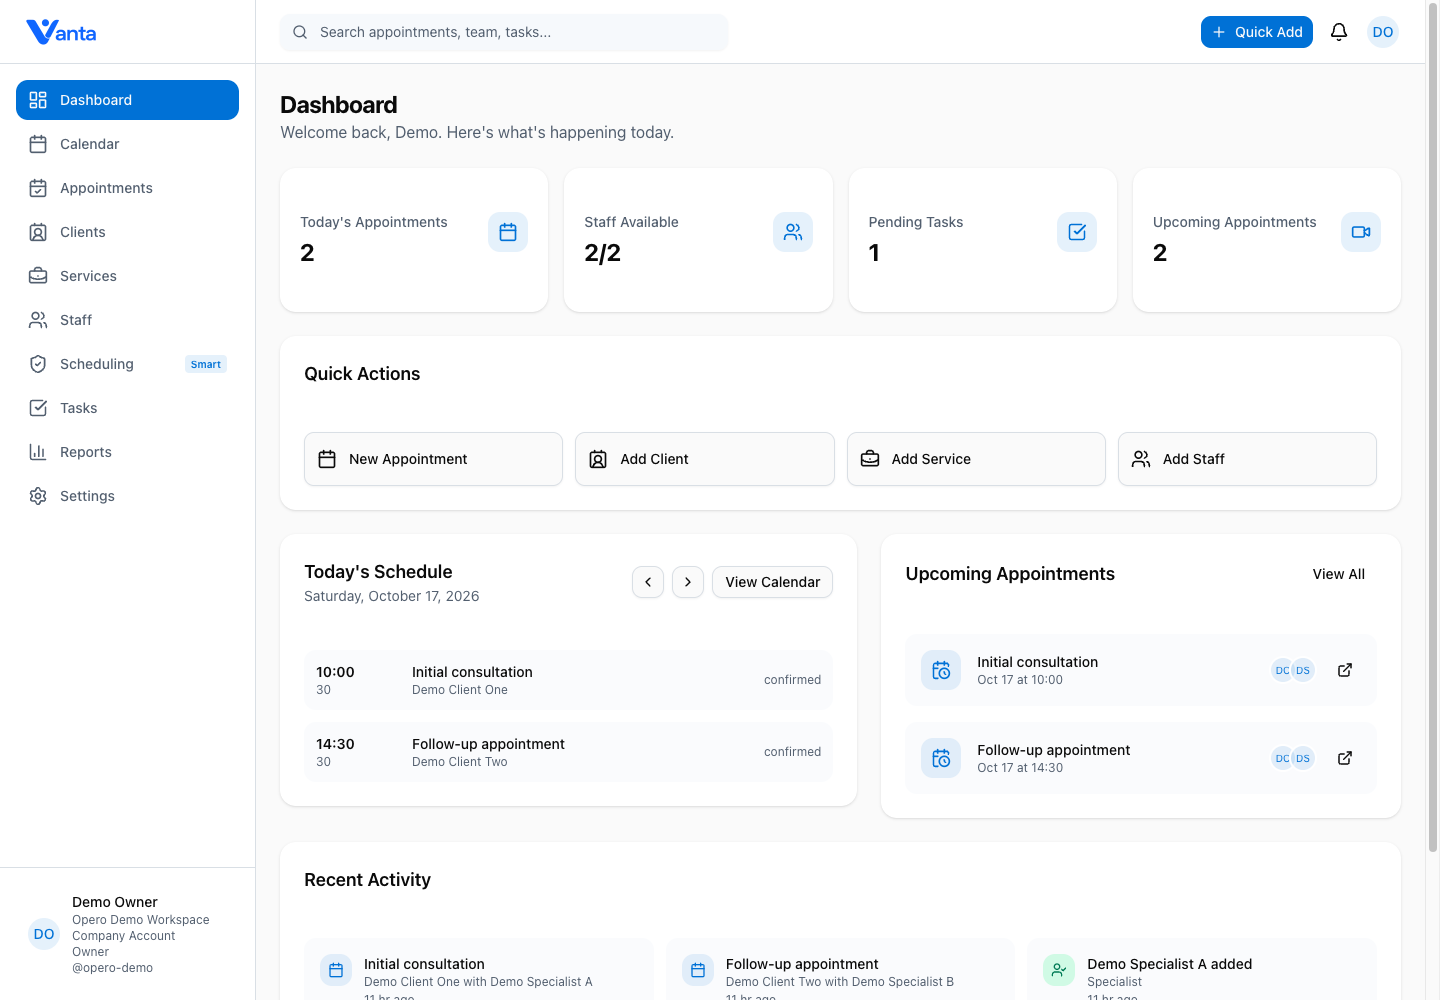Click the View Calendar button
Viewport: 1440px width, 1000px height.
pyautogui.click(x=772, y=582)
